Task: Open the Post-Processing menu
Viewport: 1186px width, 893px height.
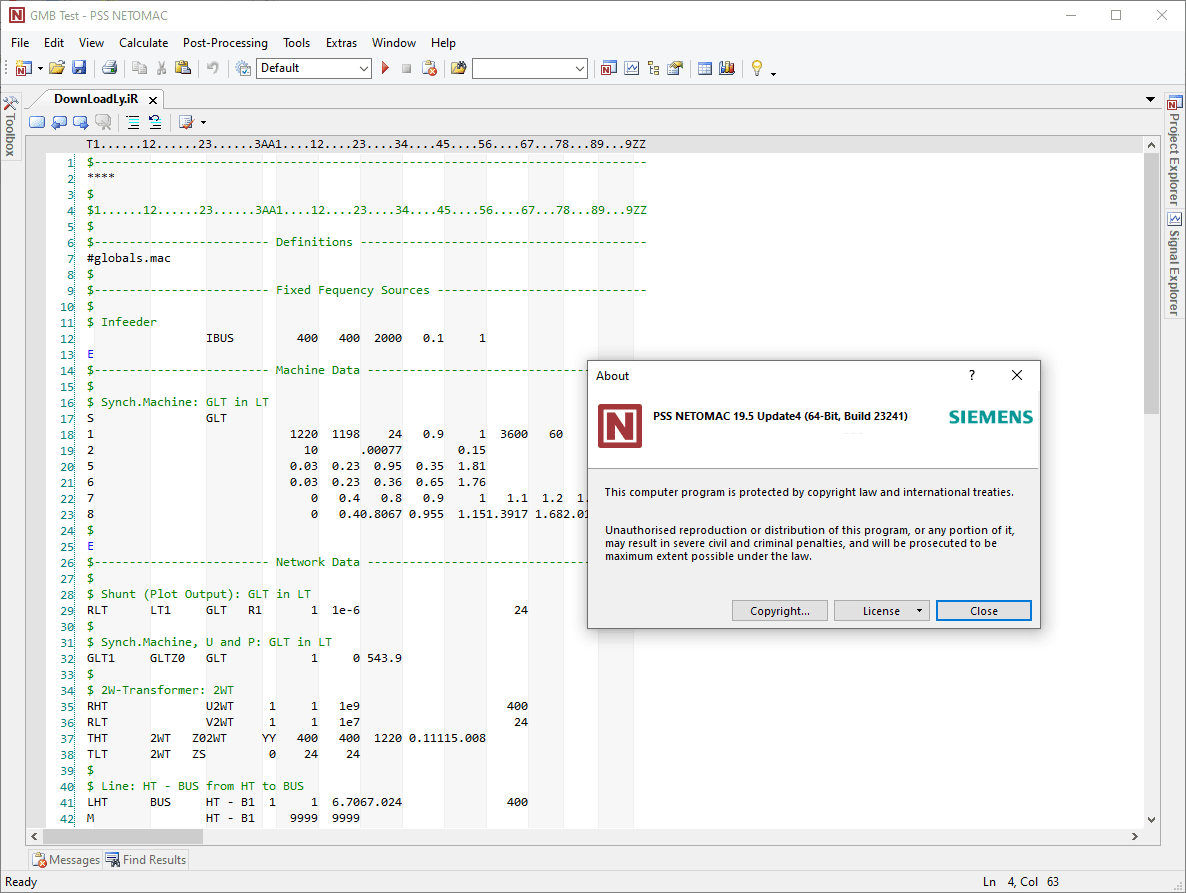Action: (x=225, y=43)
